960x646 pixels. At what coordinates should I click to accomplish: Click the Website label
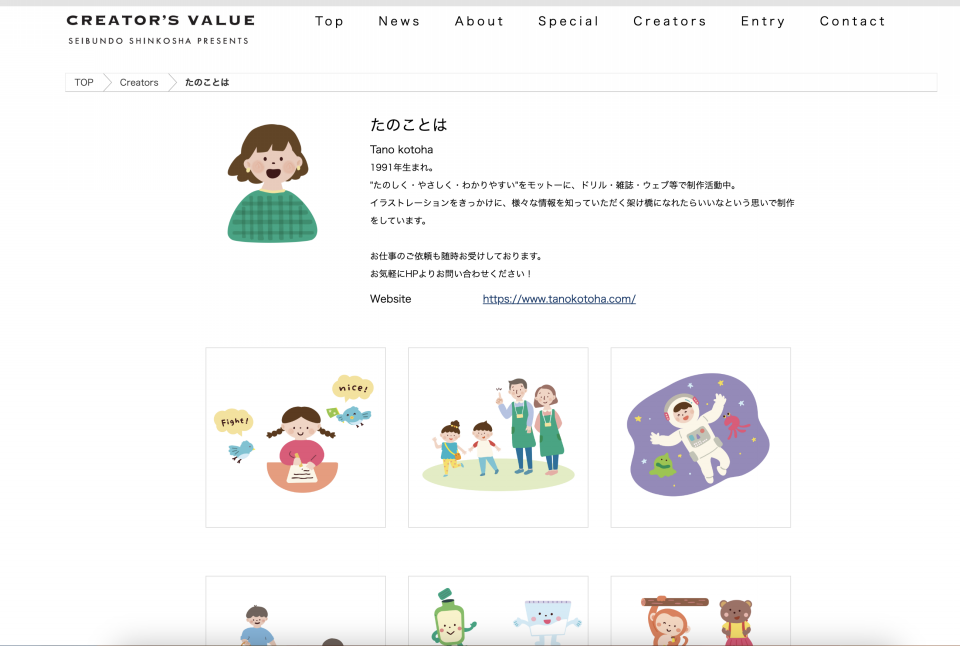pos(391,299)
